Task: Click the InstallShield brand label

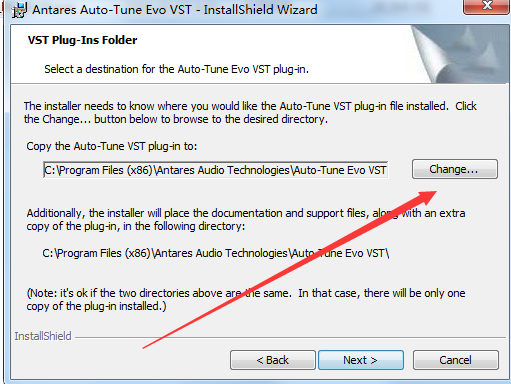Action: pyautogui.click(x=43, y=336)
